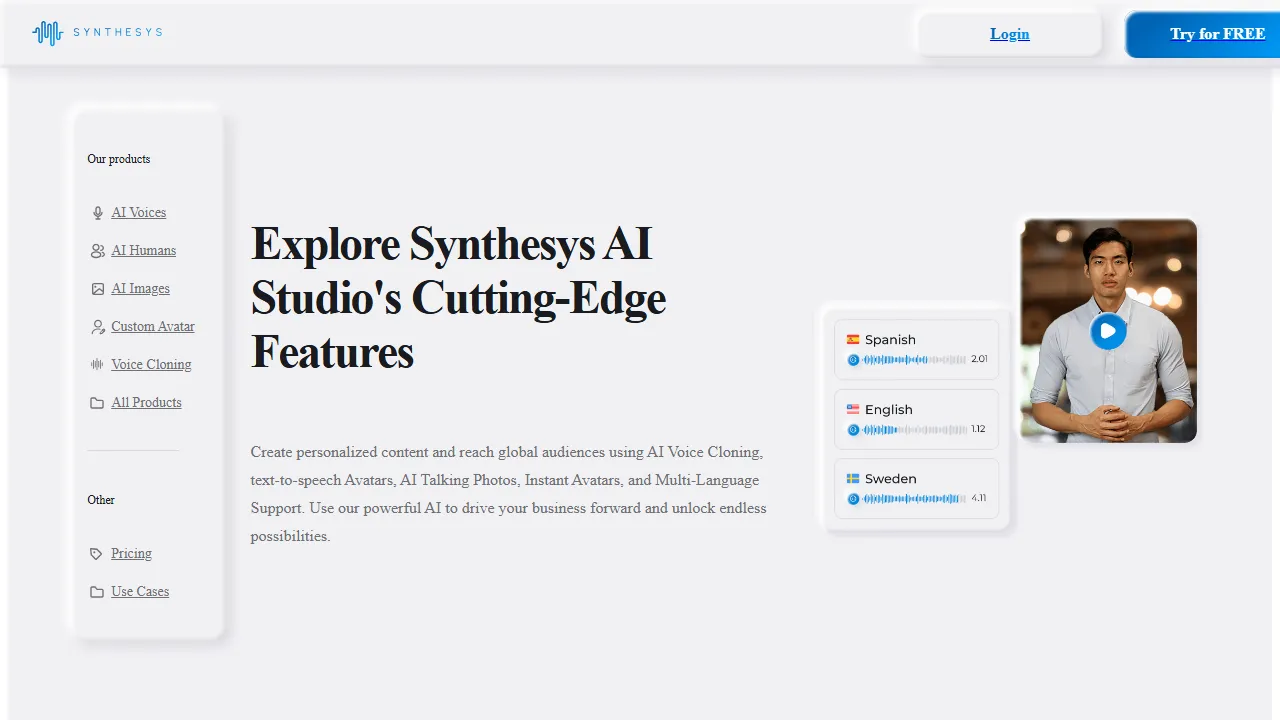The image size is (1280, 720).
Task: Open the Use Cases link
Action: point(140,592)
